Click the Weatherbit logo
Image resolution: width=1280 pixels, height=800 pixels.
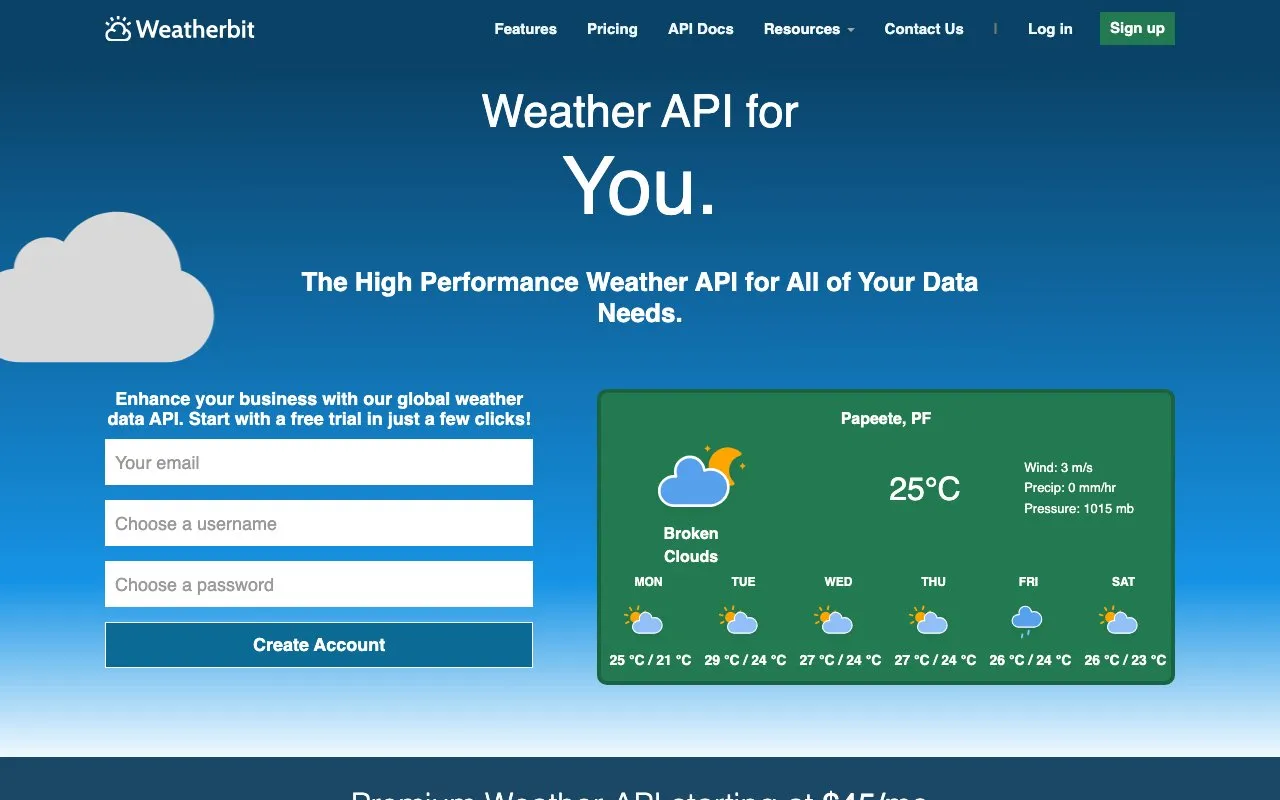[x=180, y=29]
